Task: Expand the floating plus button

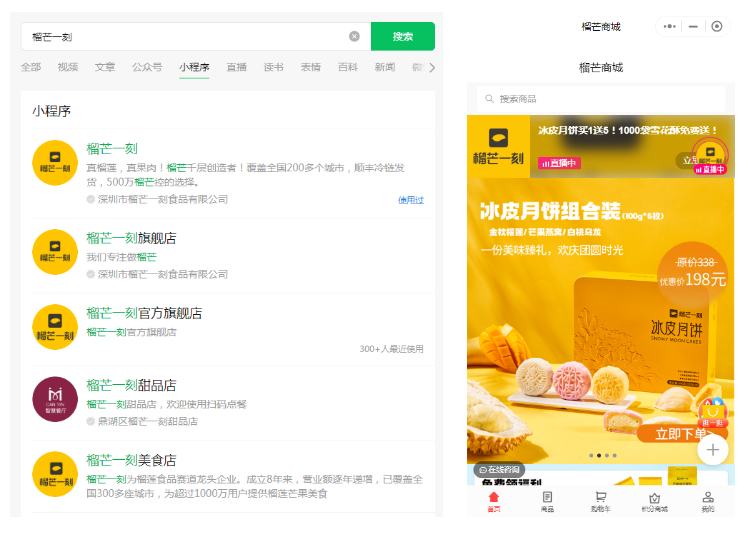Action: [712, 450]
